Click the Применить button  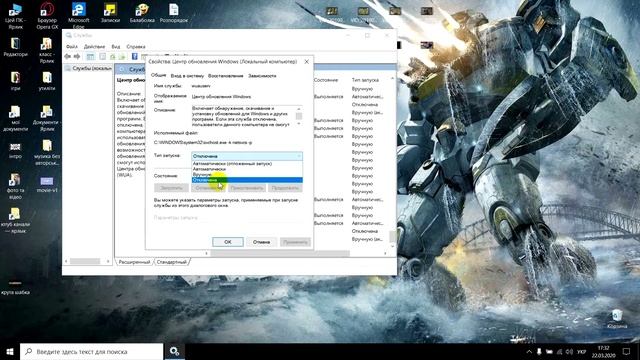pyautogui.click(x=296, y=242)
